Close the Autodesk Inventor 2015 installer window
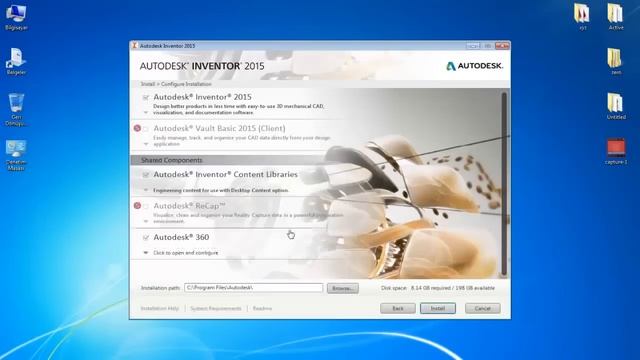640x360 pixels. 502,46
